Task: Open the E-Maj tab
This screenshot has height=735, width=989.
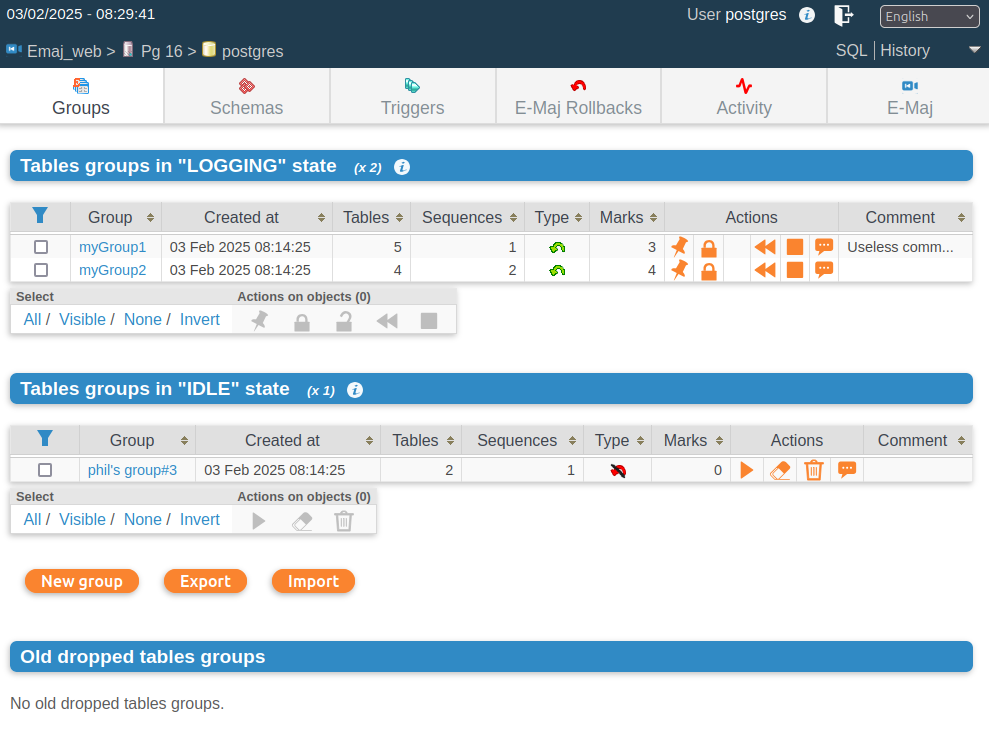Action: (x=910, y=97)
